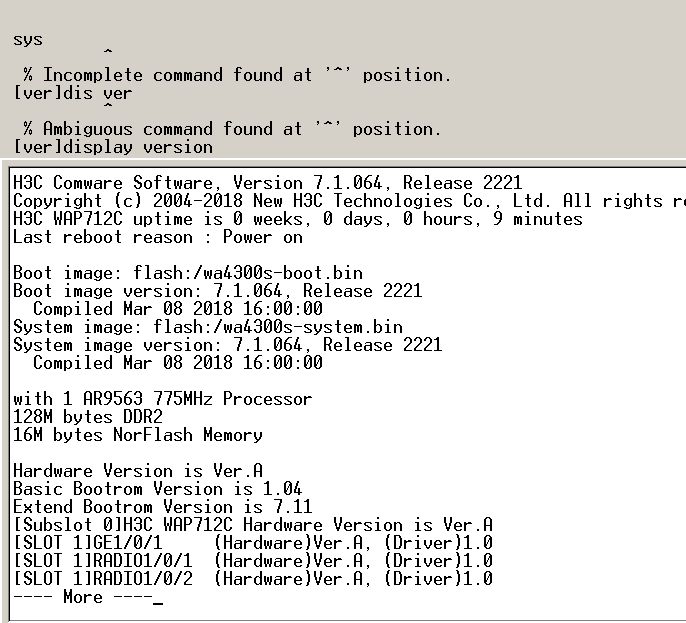Click the 'Extend Bootrom Version is 7.11' line
This screenshot has width=686, height=623.
coord(162,507)
